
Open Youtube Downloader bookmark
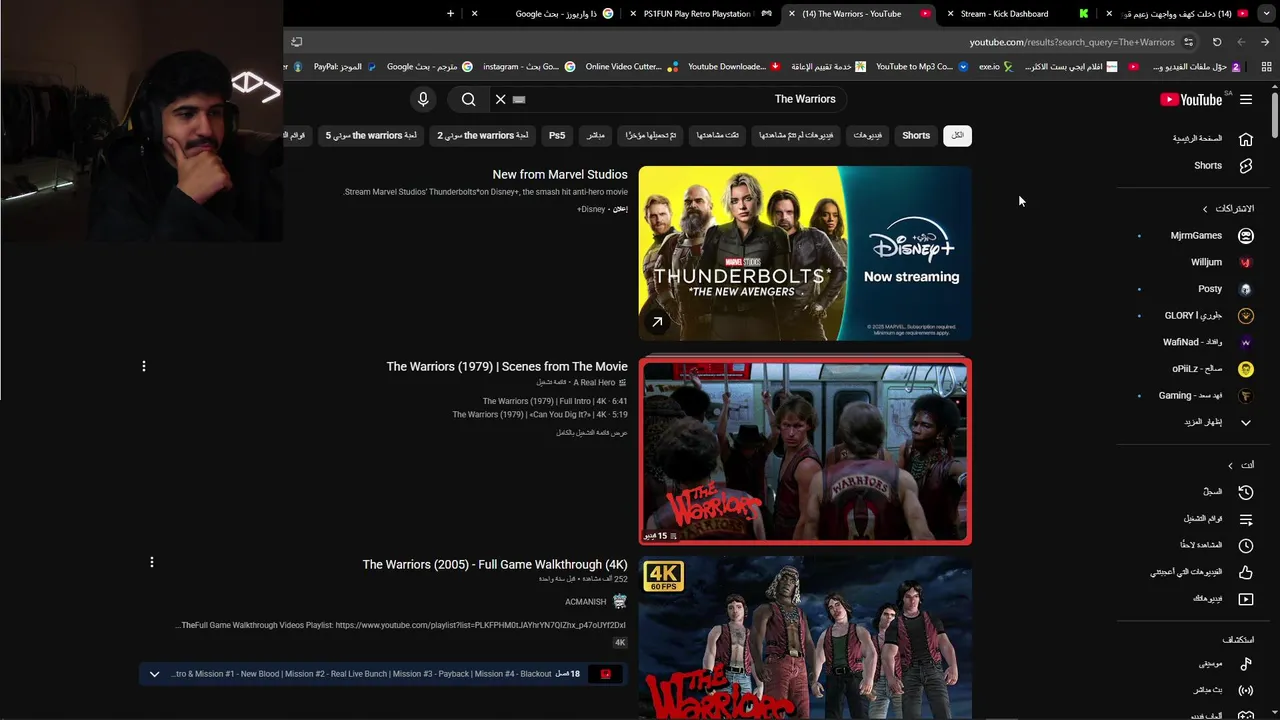point(734,67)
